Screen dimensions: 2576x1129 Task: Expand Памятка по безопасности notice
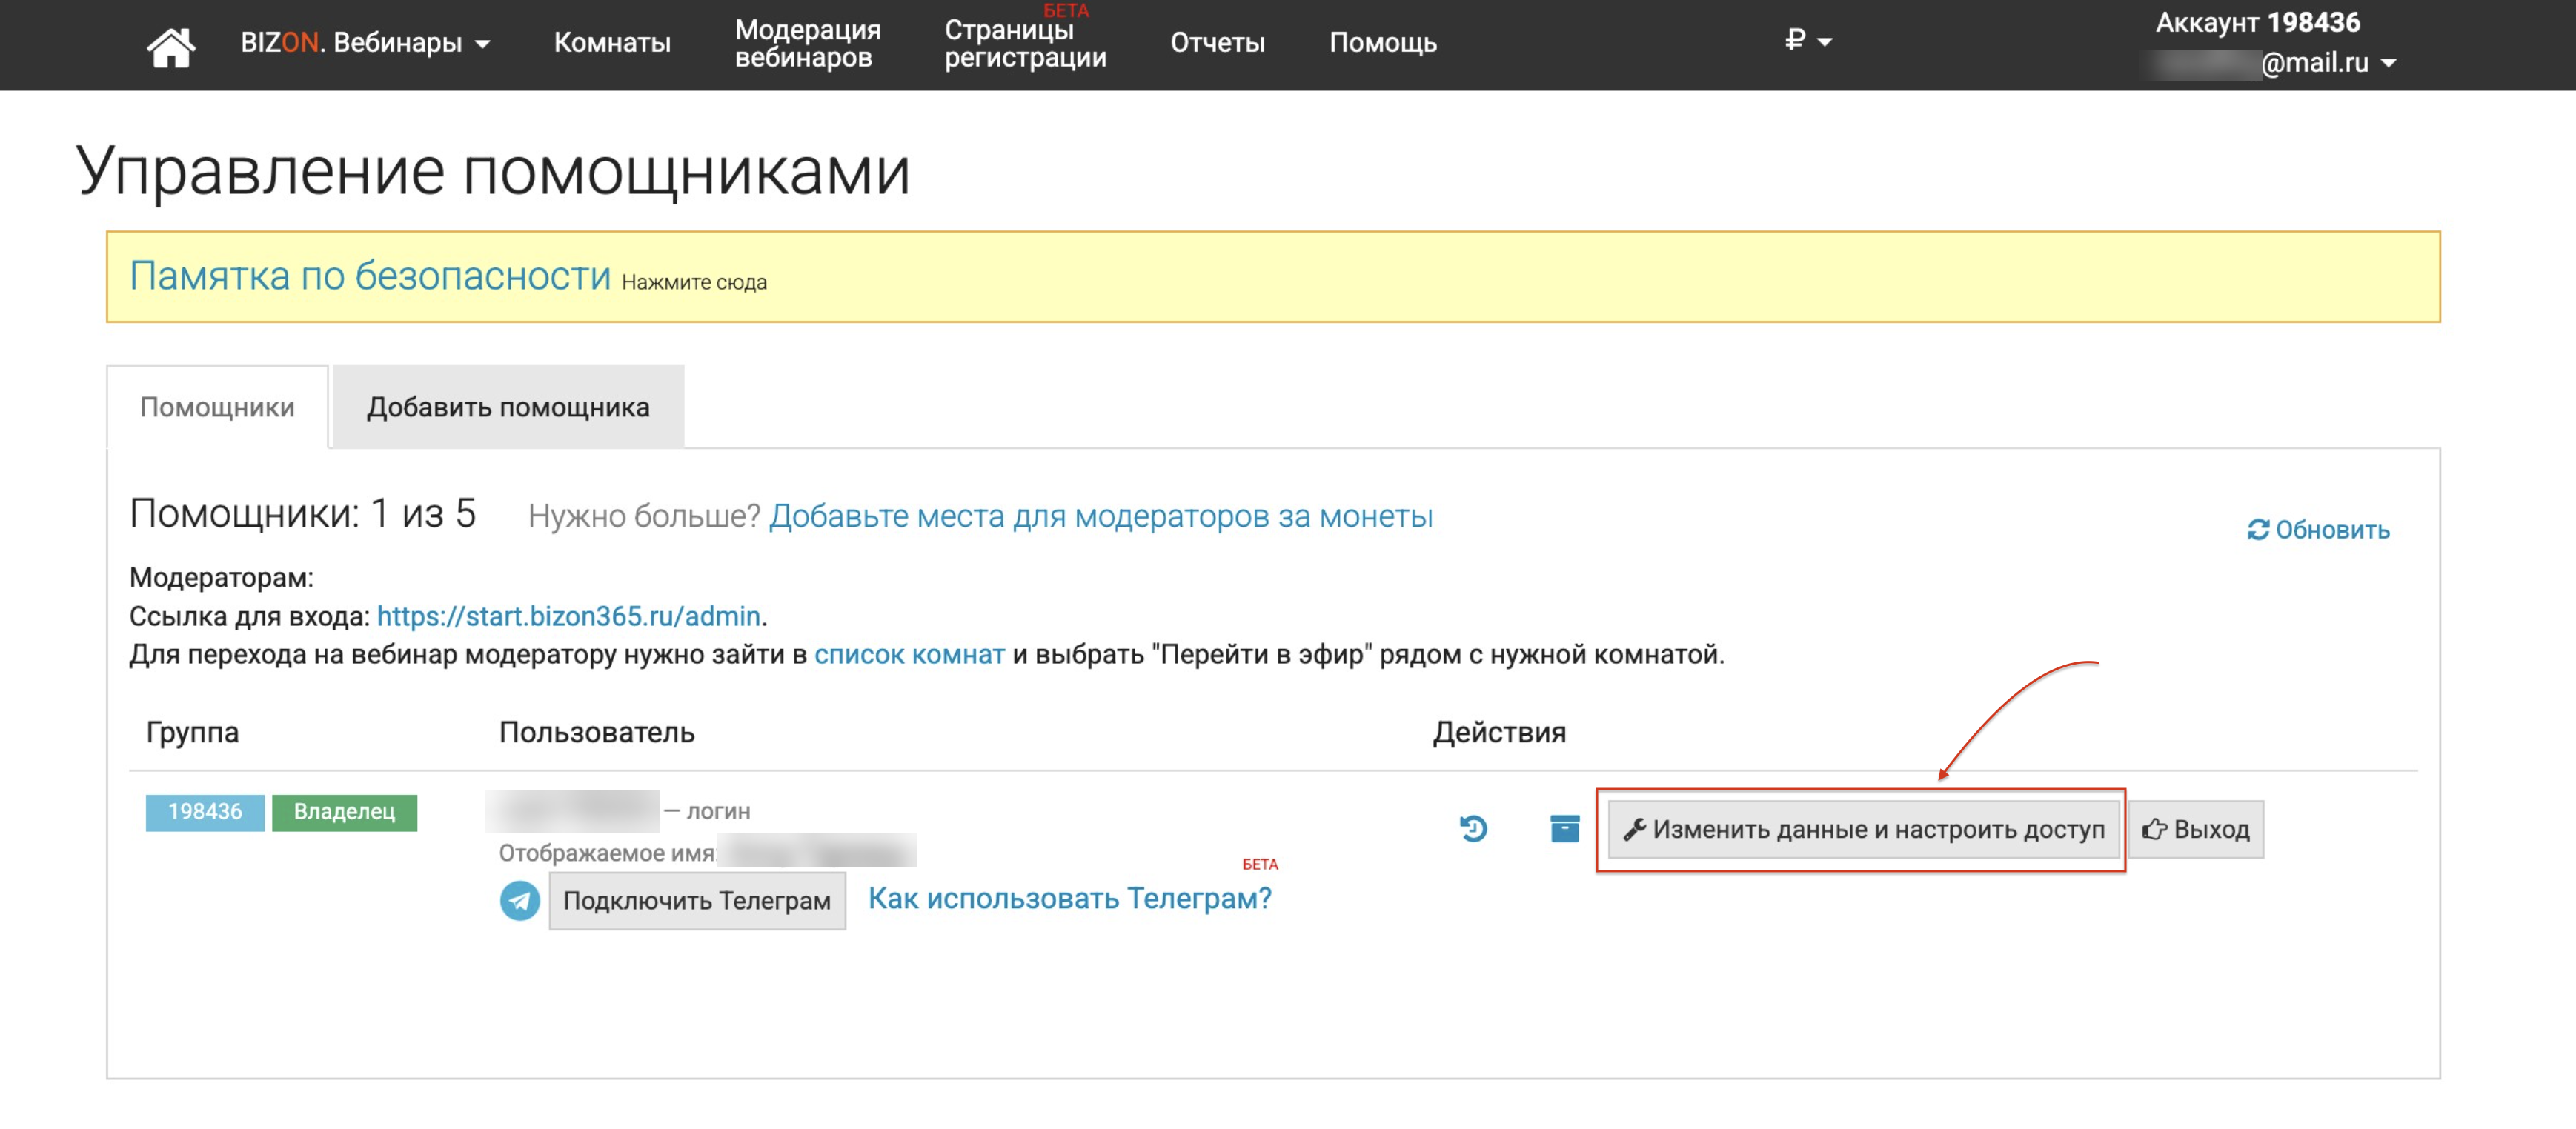(x=370, y=276)
